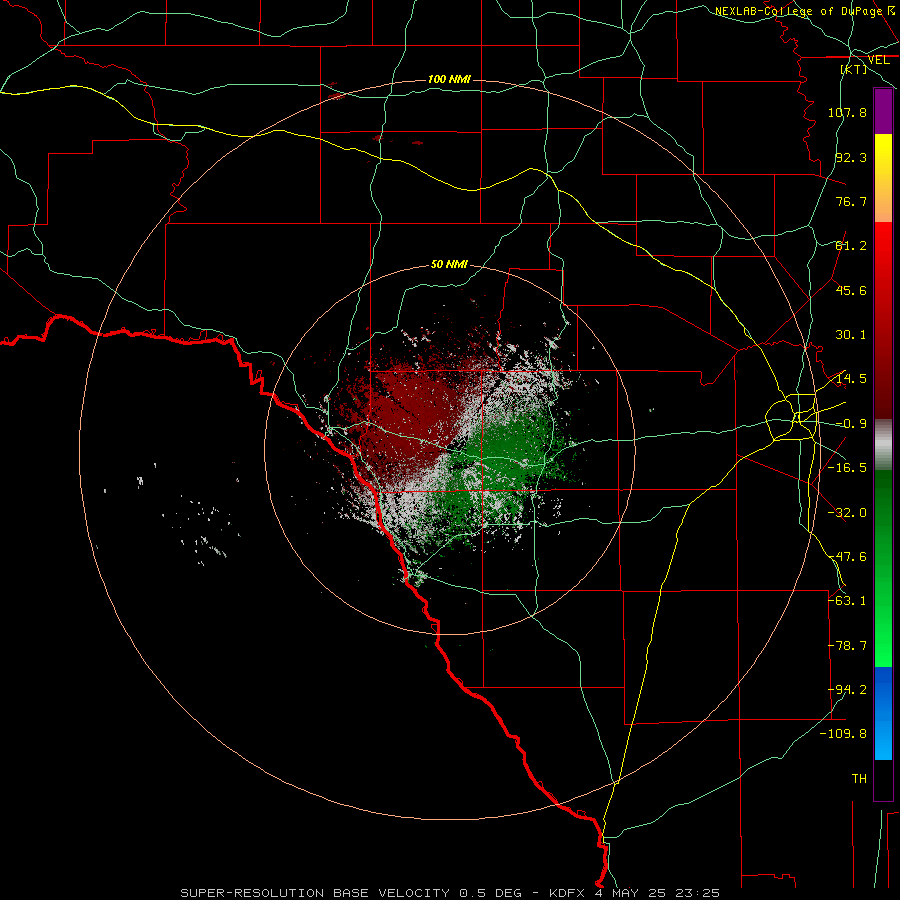Click the 100 NMI range ring label
900x900 pixels.
[x=449, y=79]
